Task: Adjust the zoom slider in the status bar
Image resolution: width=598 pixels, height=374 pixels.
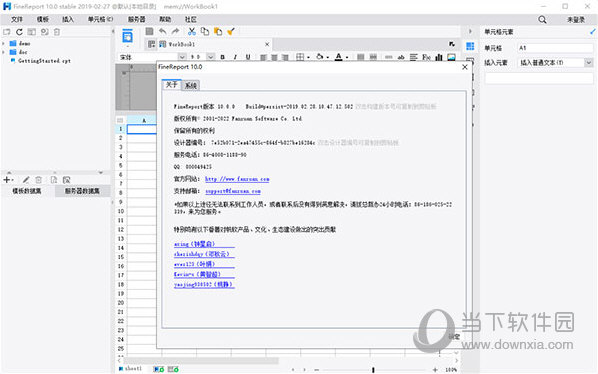Action: tap(373, 369)
